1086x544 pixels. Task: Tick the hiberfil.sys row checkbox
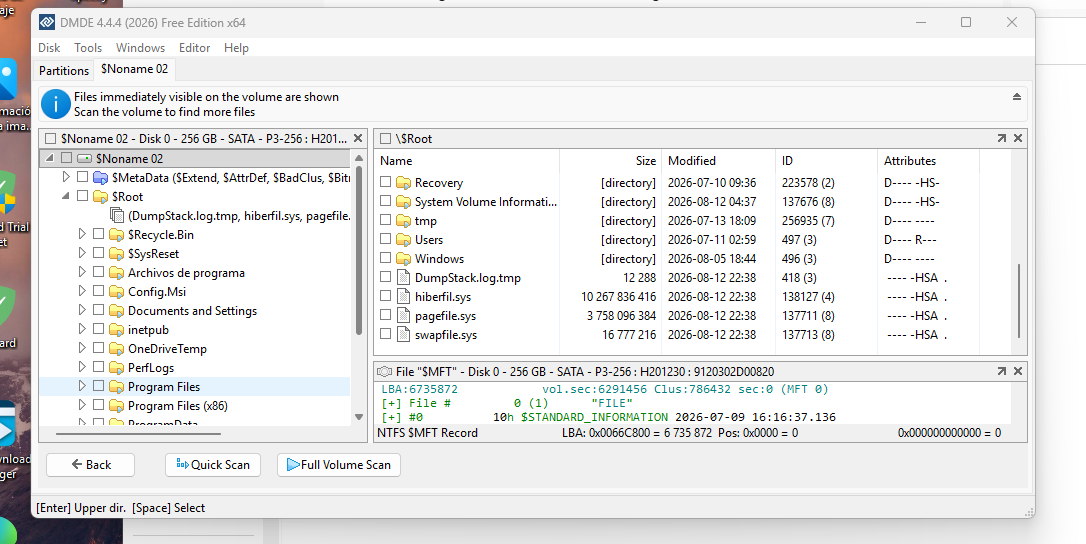[386, 297]
